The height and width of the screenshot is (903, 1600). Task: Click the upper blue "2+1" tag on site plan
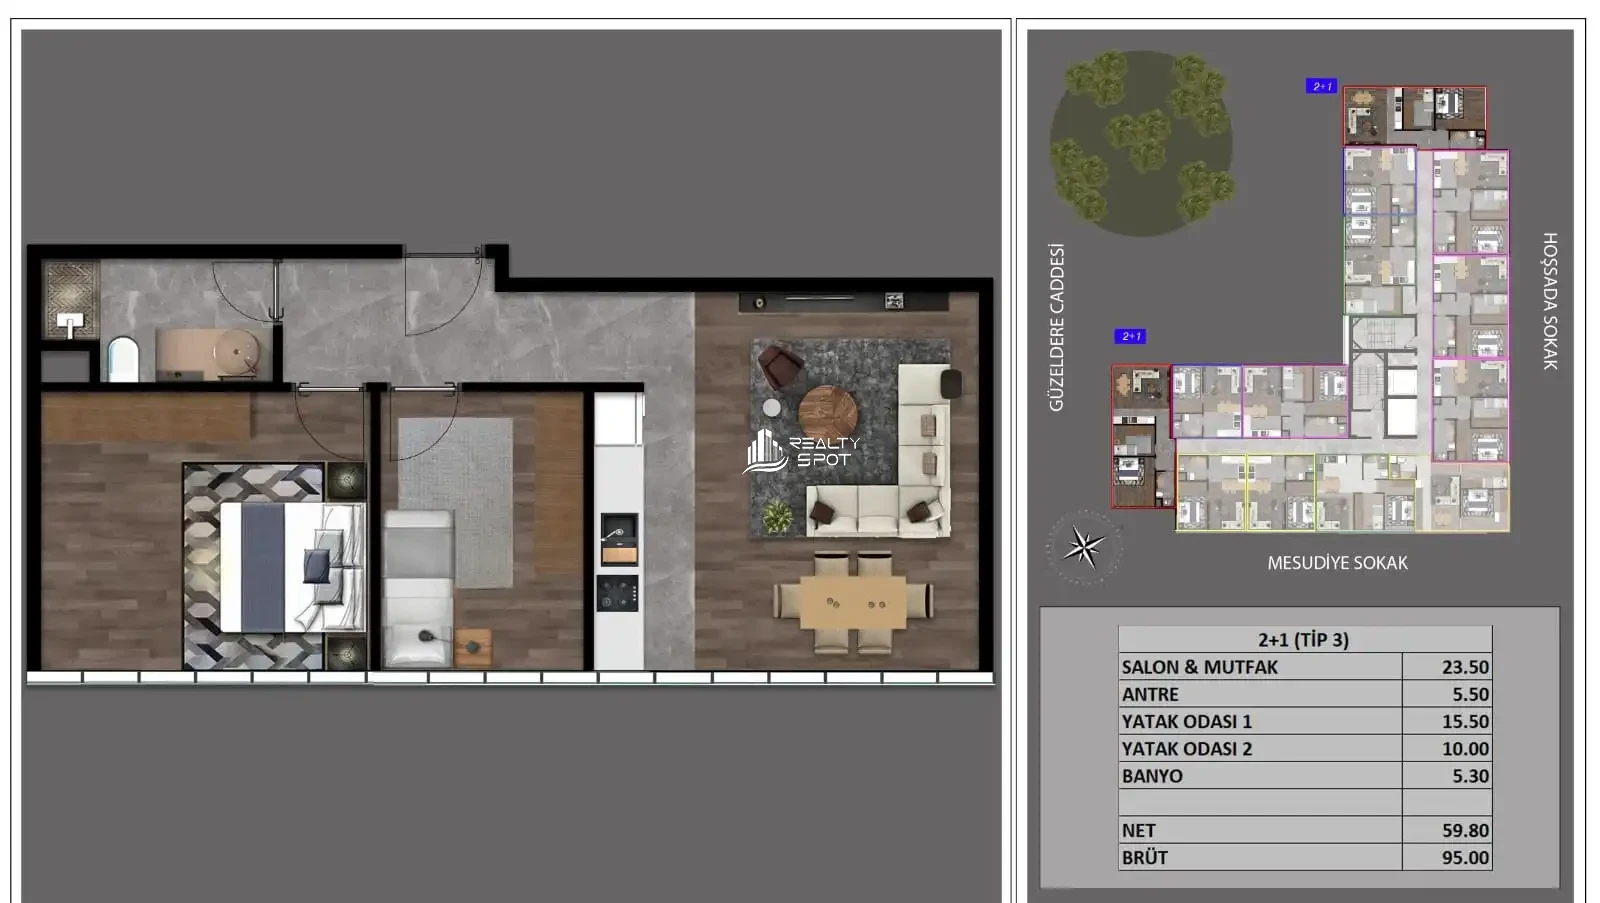(1322, 86)
